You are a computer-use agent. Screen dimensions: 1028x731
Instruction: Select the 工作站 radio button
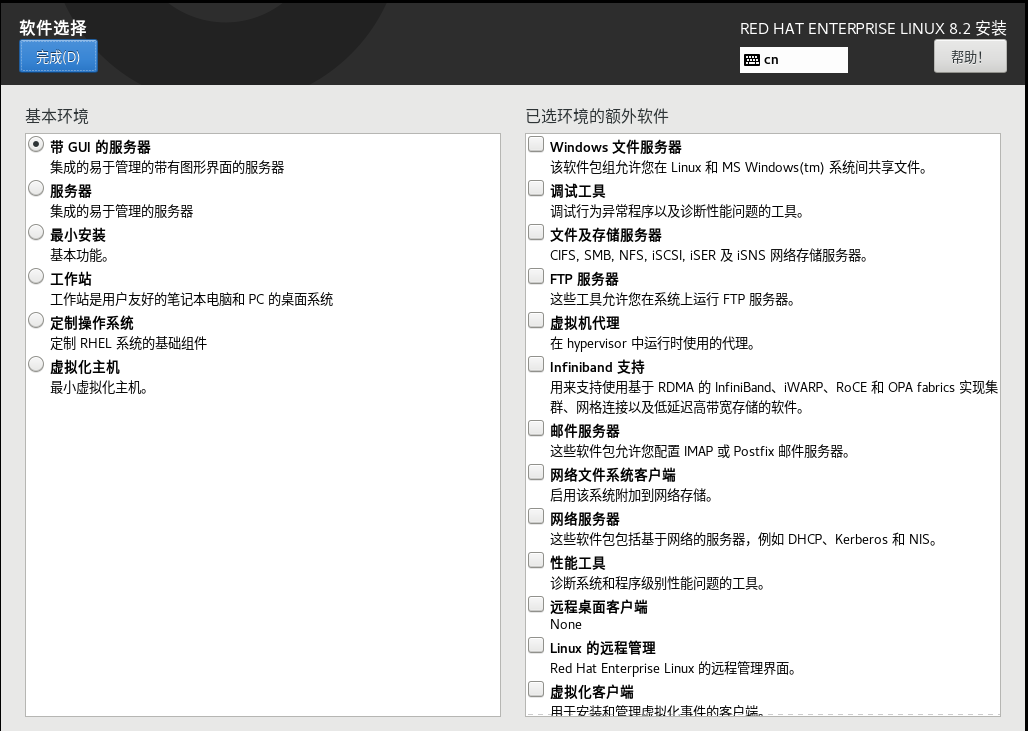36,276
